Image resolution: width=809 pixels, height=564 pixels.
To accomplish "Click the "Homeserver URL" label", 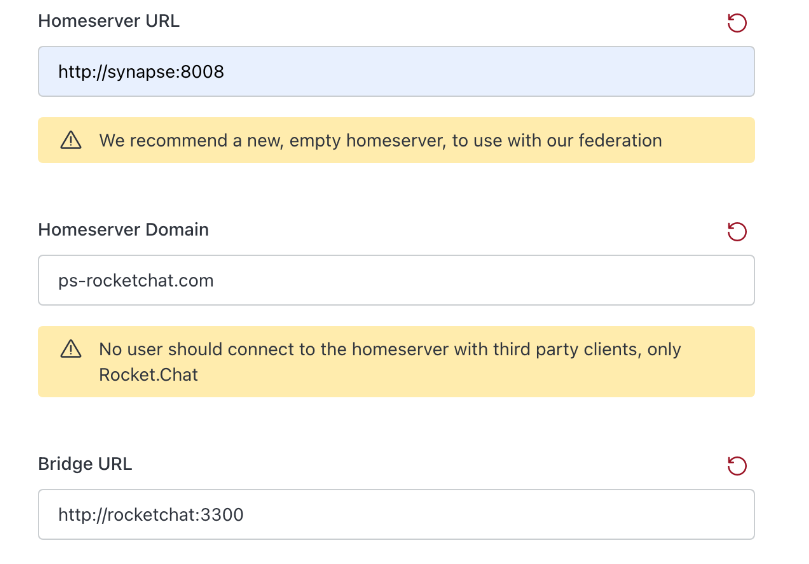I will click(108, 21).
